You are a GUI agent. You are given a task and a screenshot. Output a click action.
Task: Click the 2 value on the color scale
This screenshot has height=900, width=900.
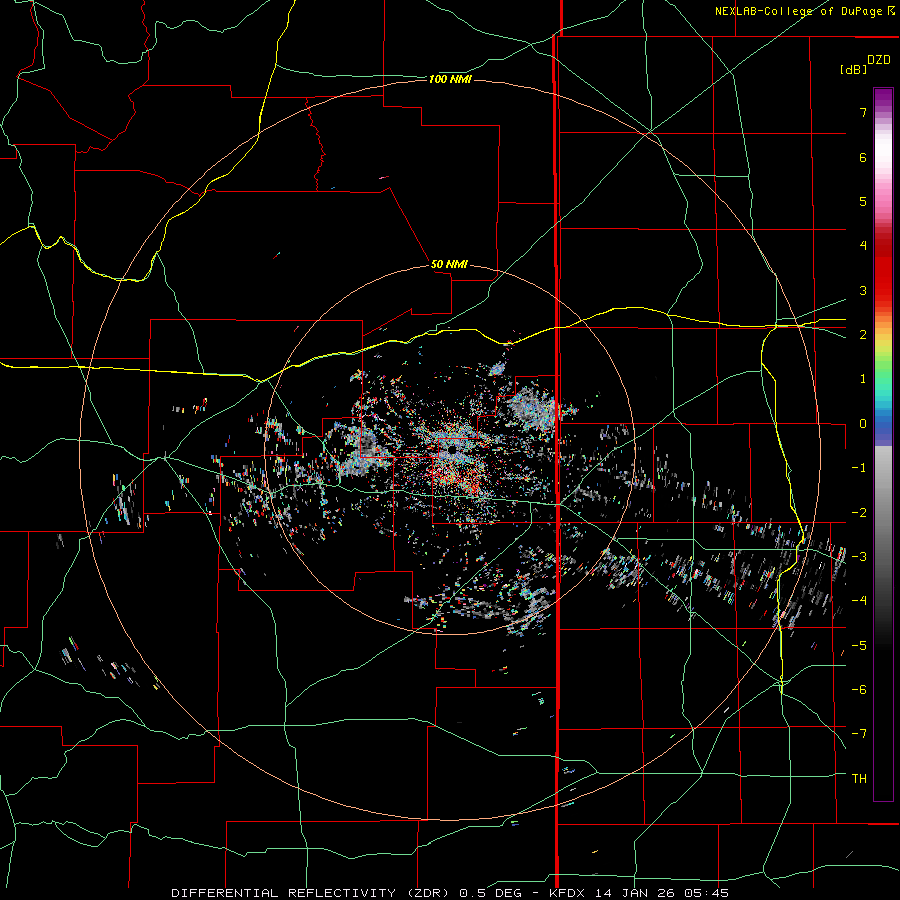863,335
